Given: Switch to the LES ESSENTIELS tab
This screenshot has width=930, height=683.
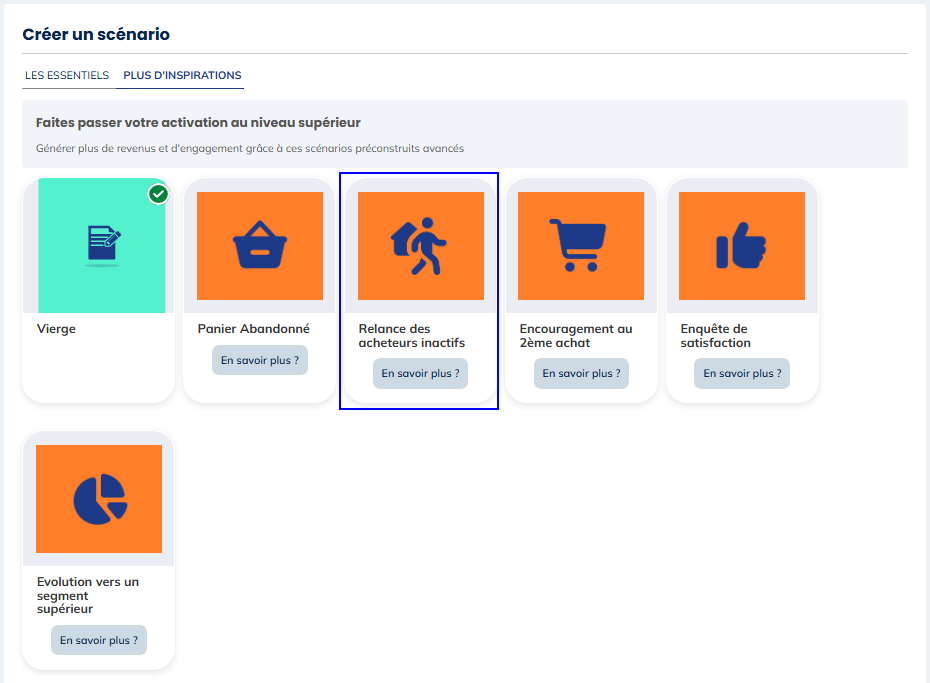Looking at the screenshot, I should (x=67, y=75).
